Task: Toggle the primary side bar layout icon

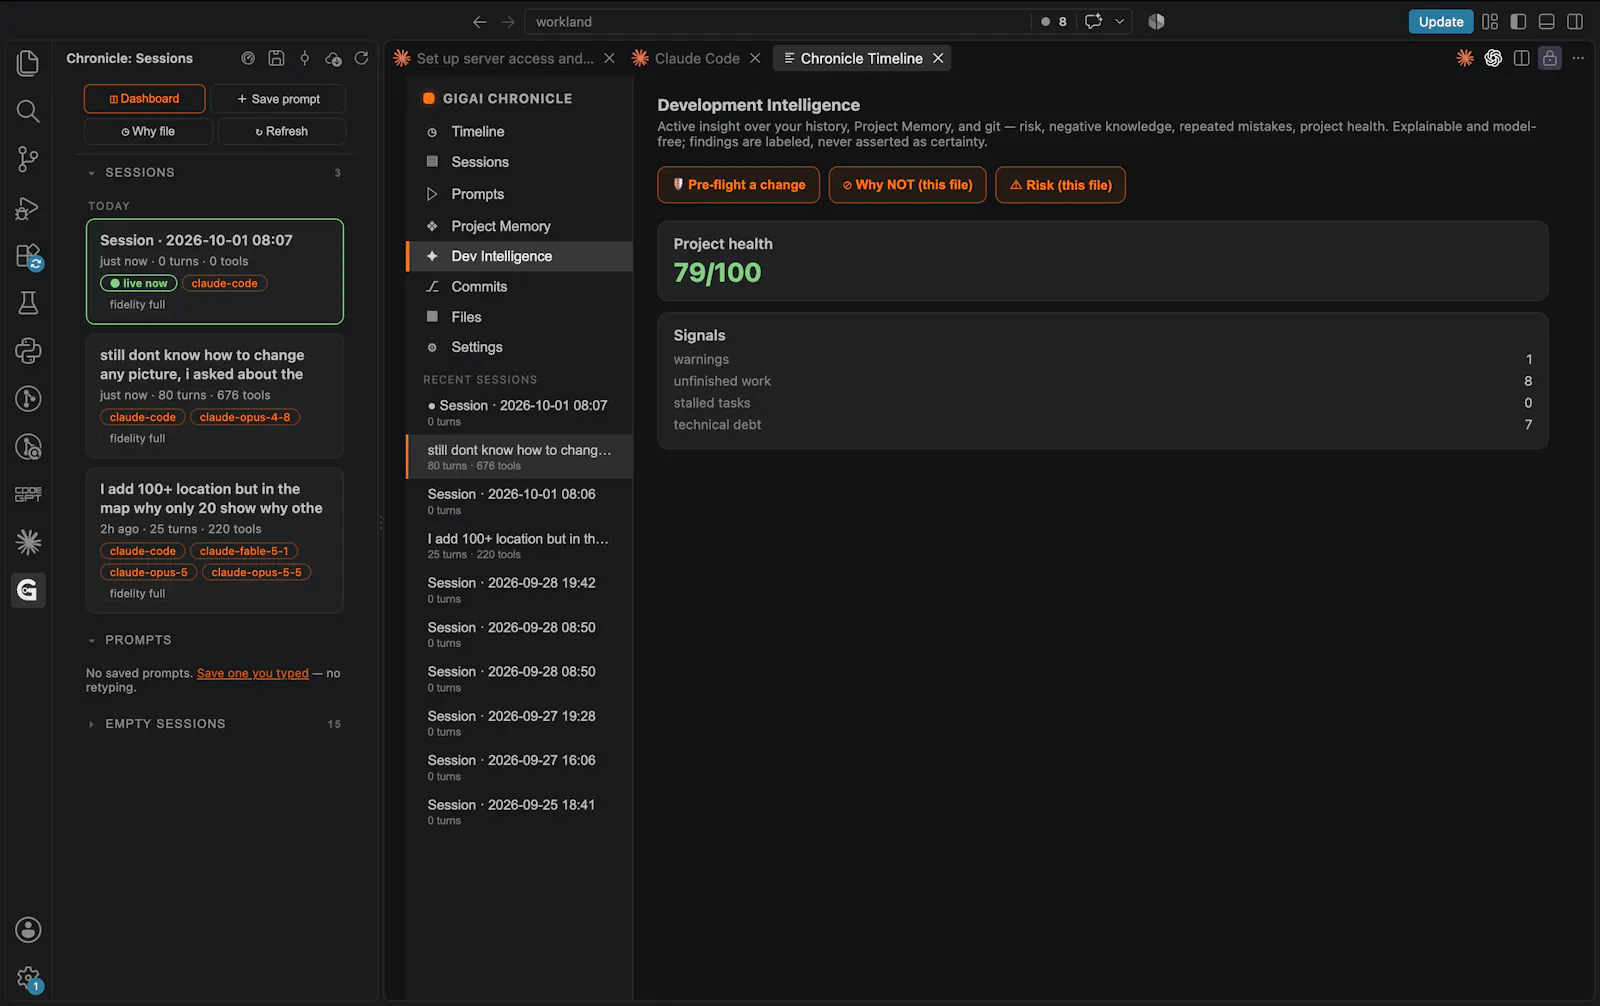Action: pyautogui.click(x=1518, y=21)
